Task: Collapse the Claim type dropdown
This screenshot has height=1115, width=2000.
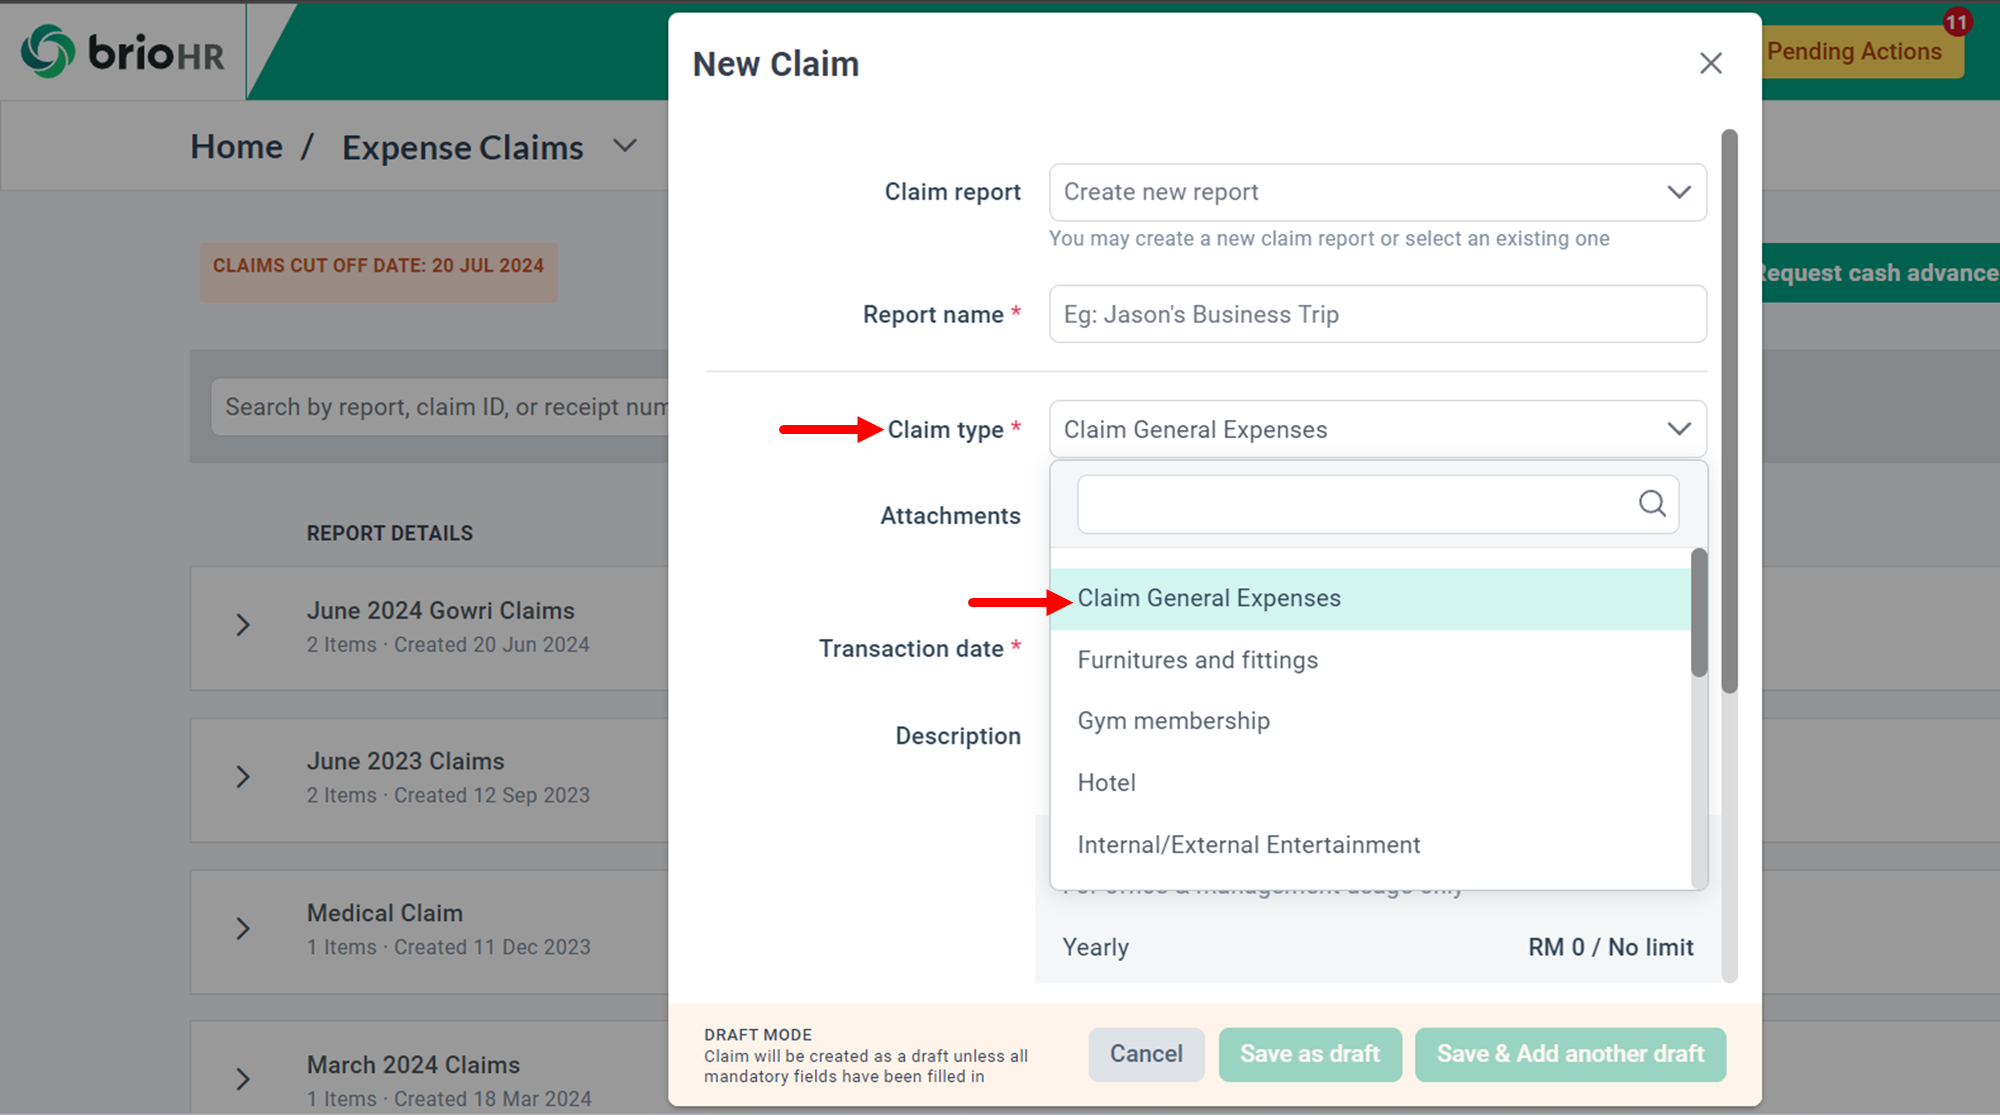Action: pos(1678,429)
